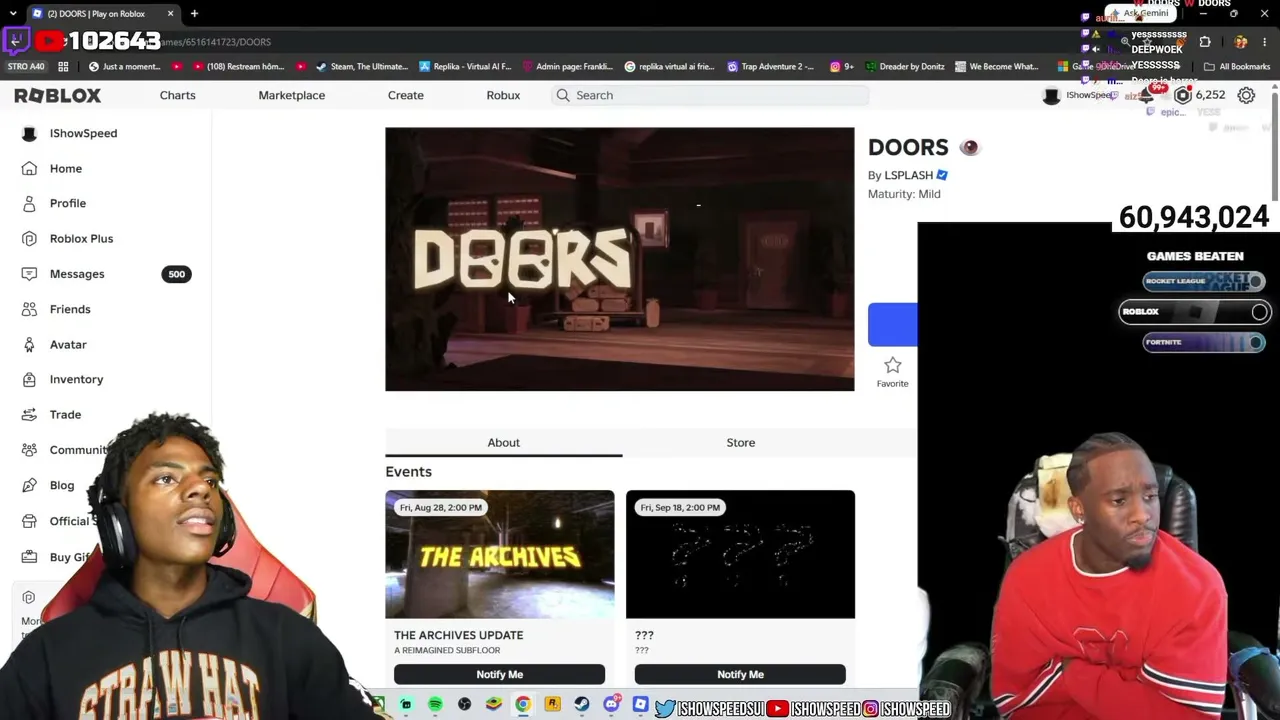
Task: Open the ??? event thumbnail
Action: [740, 554]
